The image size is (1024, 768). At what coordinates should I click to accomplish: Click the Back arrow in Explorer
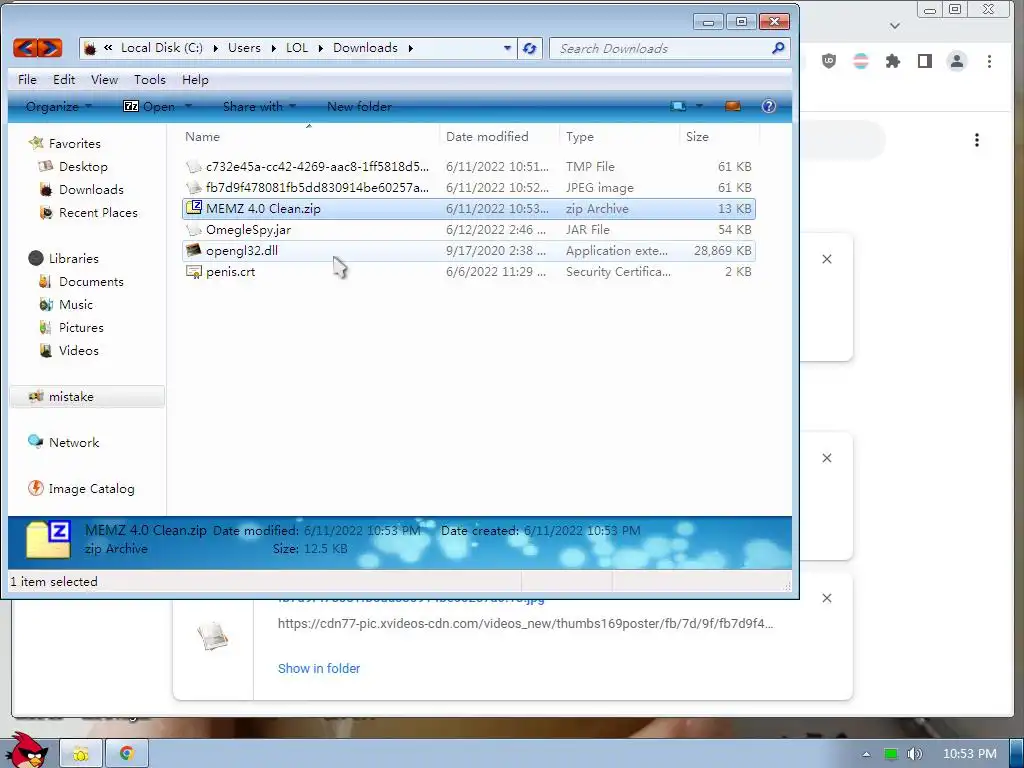click(x=25, y=48)
